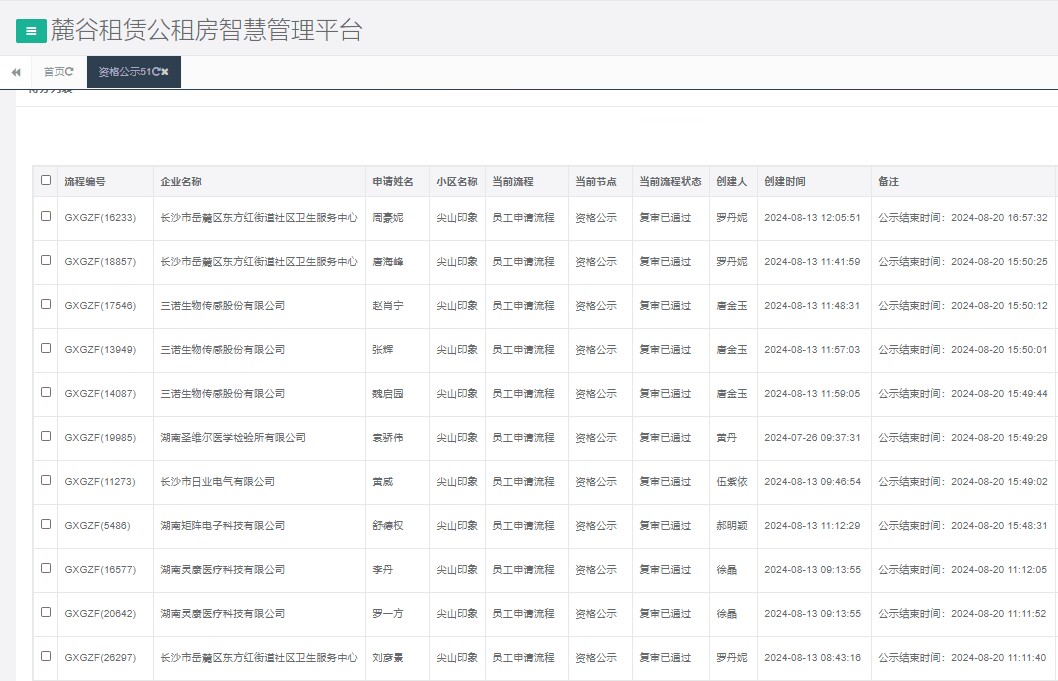Switch to the 首页 tab
The height and width of the screenshot is (681, 1058).
55,71
